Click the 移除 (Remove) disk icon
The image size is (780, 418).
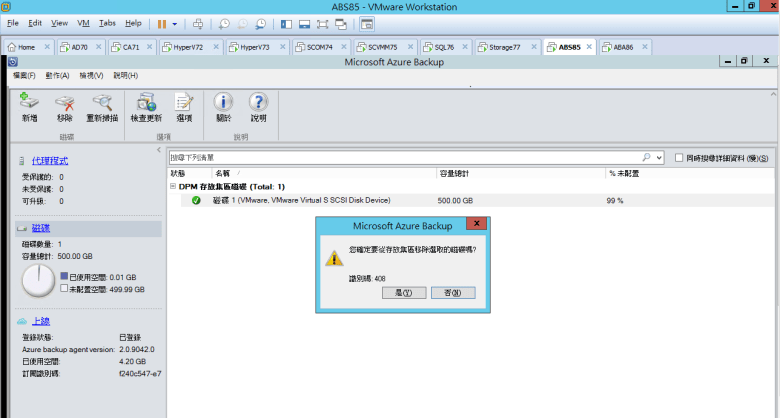point(65,103)
